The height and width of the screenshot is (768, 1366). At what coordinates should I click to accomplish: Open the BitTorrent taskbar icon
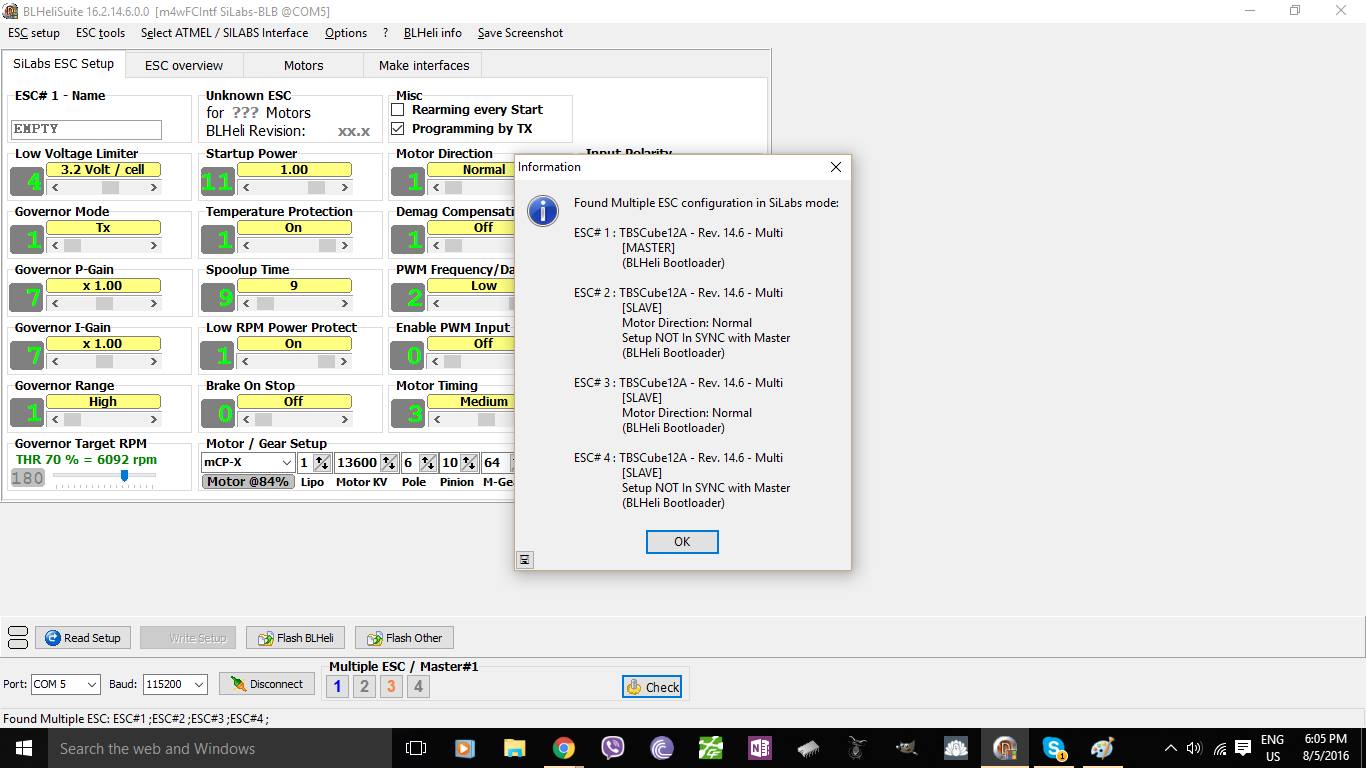click(x=662, y=748)
